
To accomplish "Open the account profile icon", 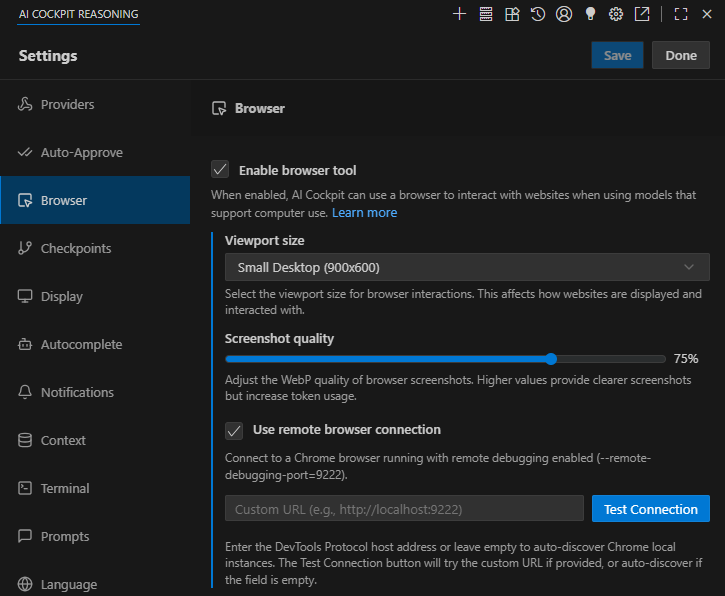I will click(564, 14).
